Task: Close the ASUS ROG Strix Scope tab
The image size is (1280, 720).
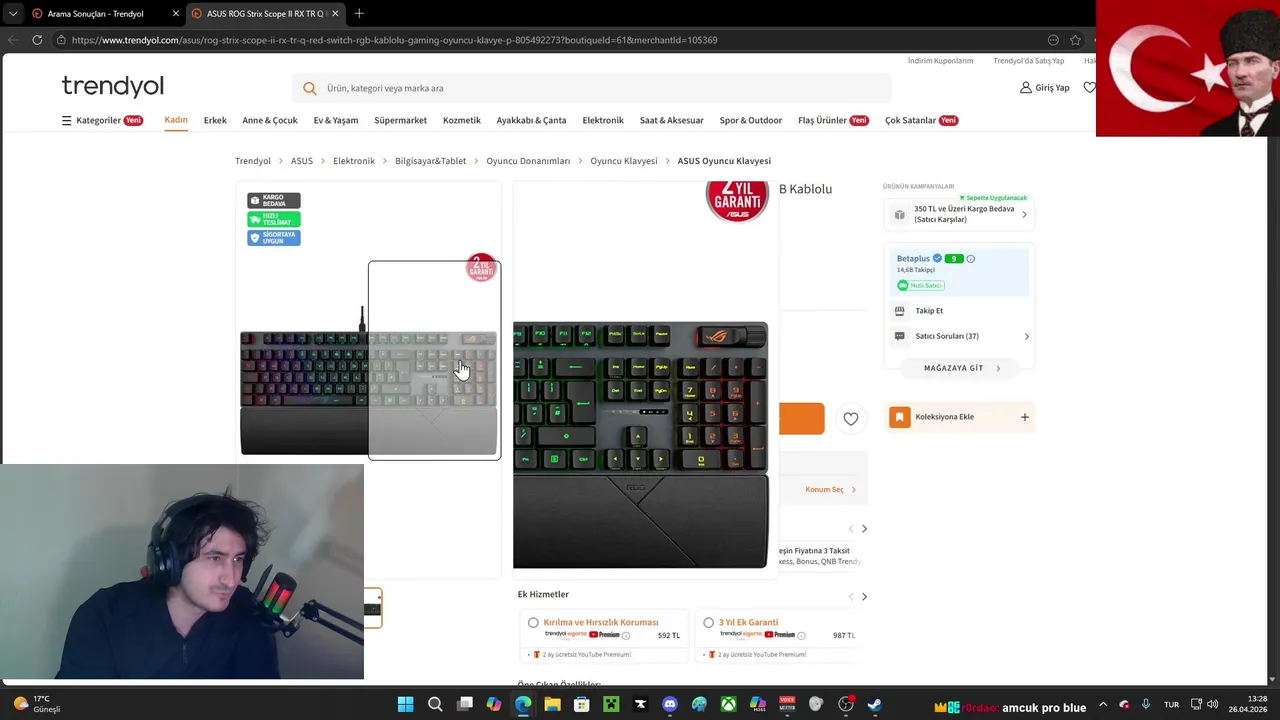Action: coord(335,13)
